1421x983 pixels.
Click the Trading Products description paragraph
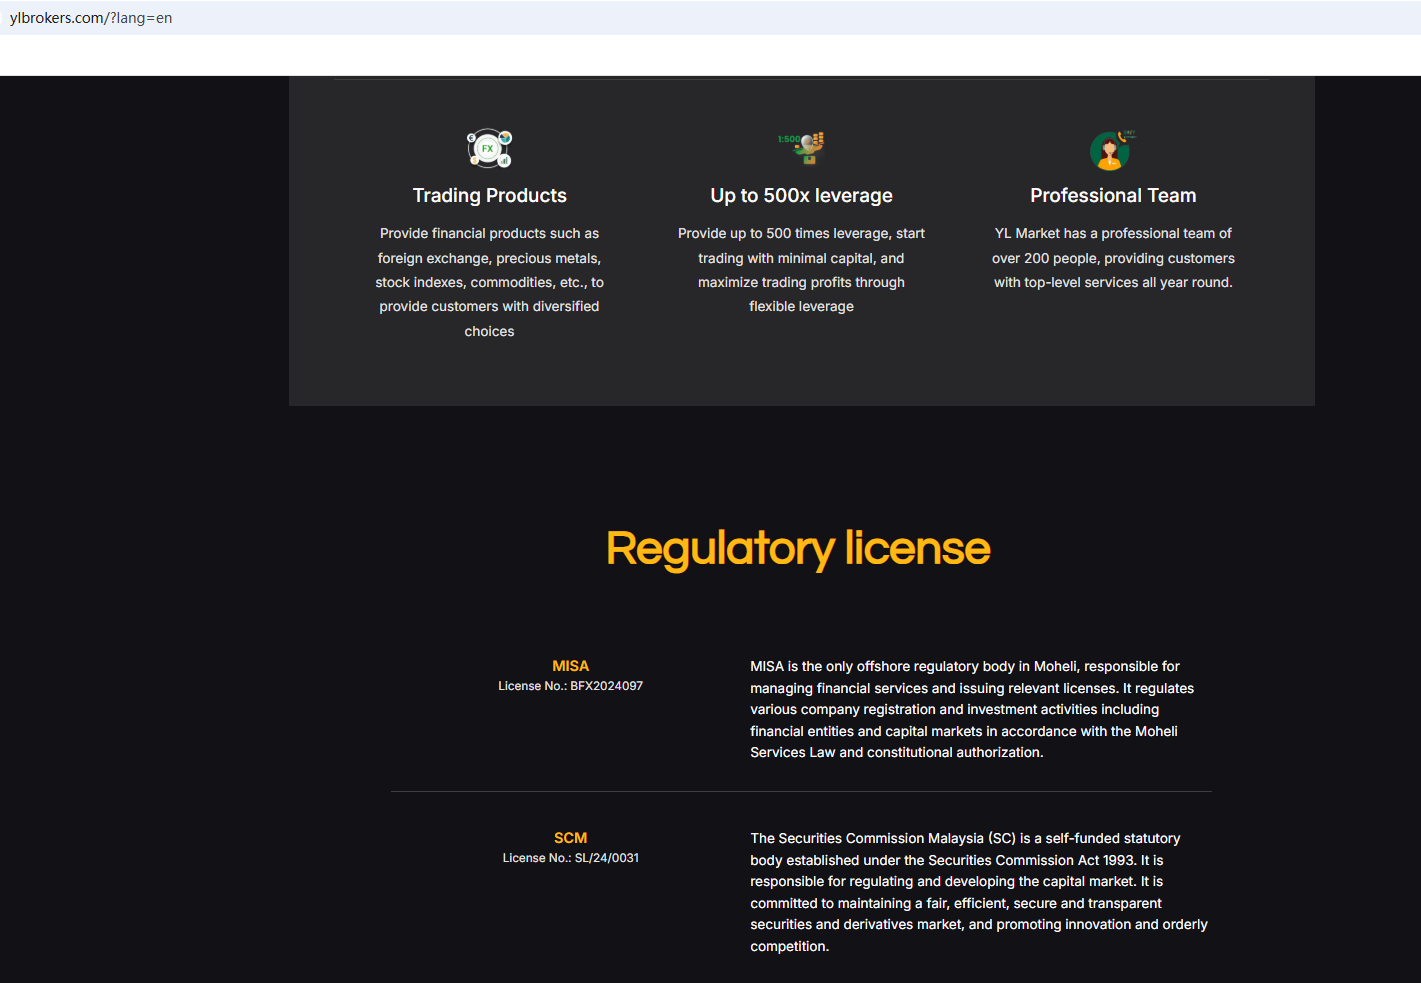(x=490, y=282)
